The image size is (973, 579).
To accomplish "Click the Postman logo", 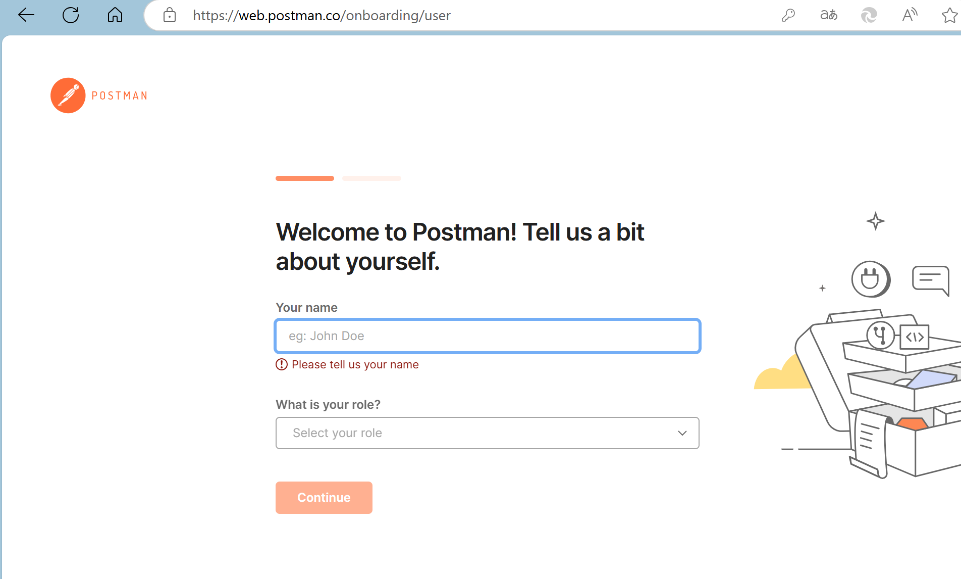I will 68,95.
